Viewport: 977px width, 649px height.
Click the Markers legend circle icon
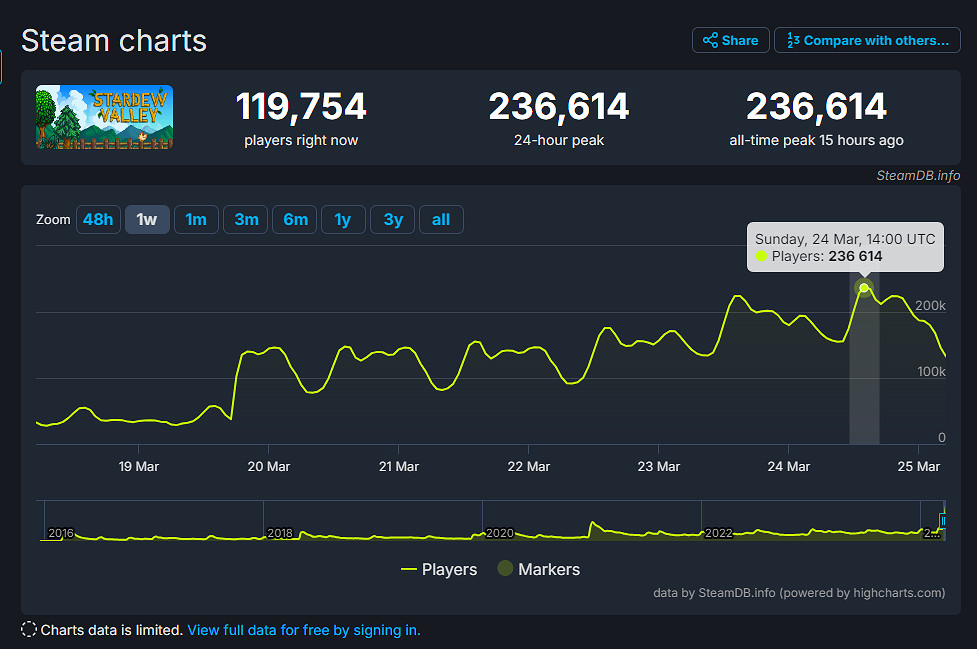pyautogui.click(x=506, y=569)
